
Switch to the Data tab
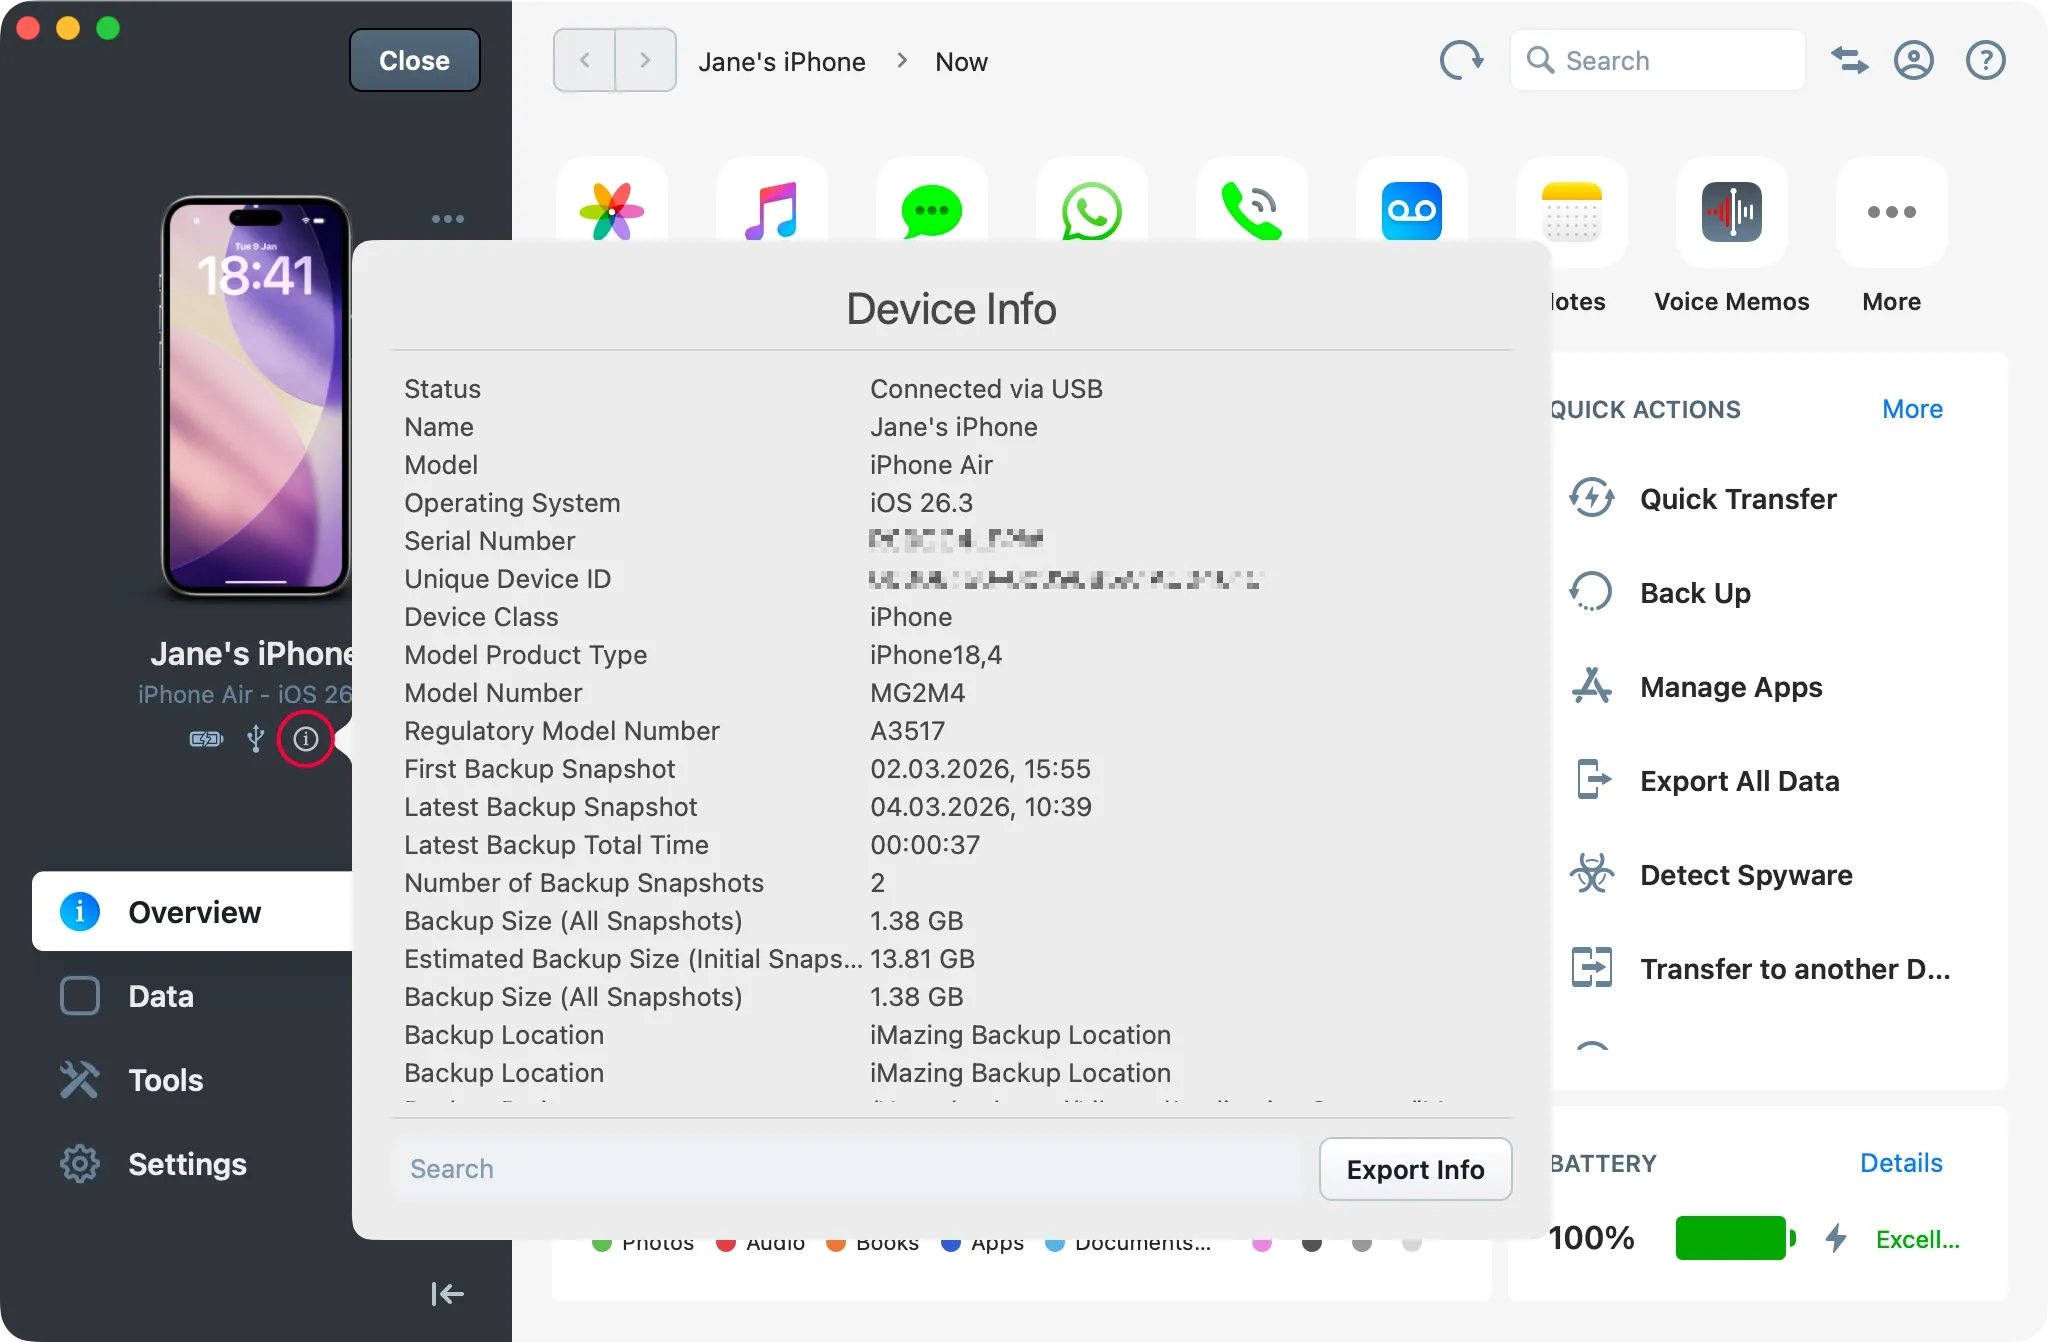tap(159, 996)
